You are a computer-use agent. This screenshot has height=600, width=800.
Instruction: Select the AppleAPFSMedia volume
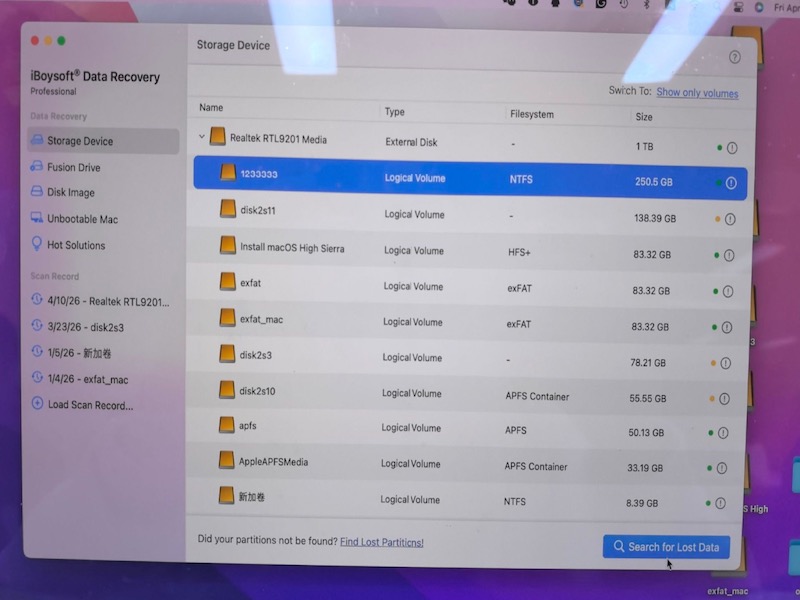point(463,464)
